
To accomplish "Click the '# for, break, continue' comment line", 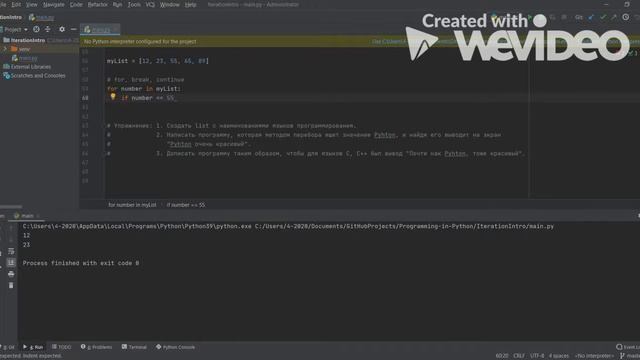I will (145, 80).
